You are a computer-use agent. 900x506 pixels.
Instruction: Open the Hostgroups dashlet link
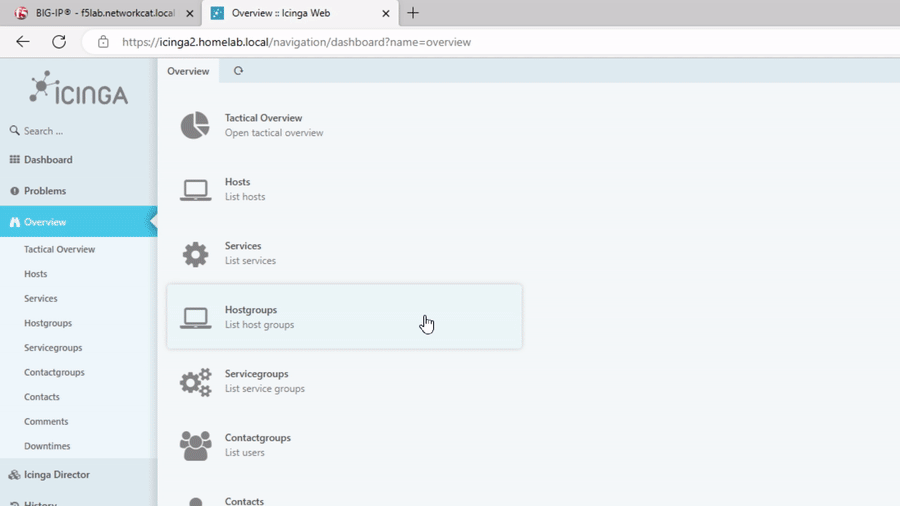pos(251,310)
